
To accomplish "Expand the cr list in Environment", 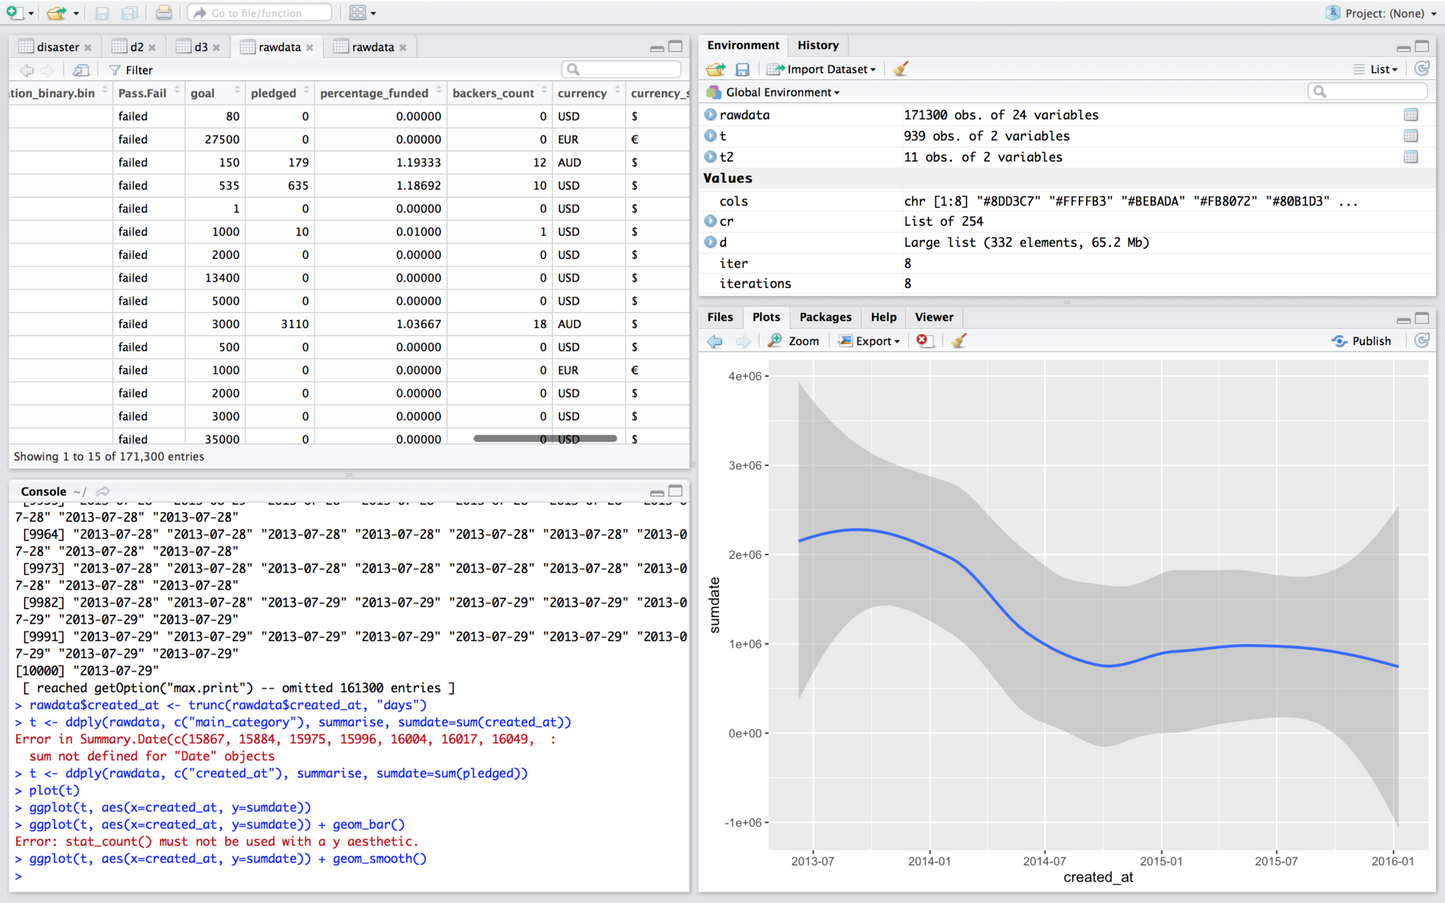I will (x=710, y=221).
